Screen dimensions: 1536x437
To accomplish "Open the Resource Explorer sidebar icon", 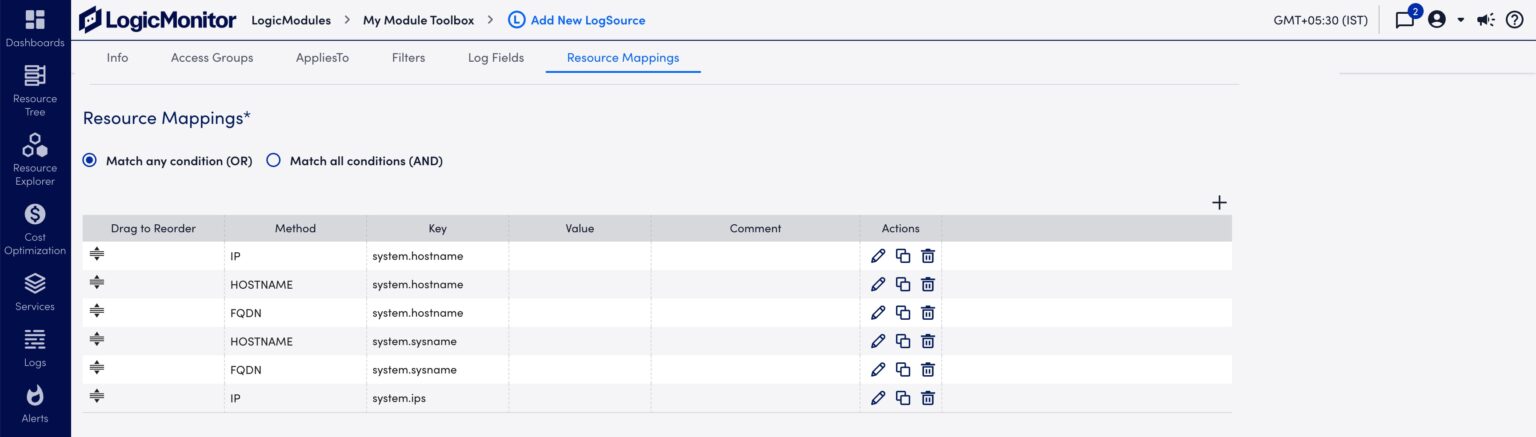I will (35, 159).
